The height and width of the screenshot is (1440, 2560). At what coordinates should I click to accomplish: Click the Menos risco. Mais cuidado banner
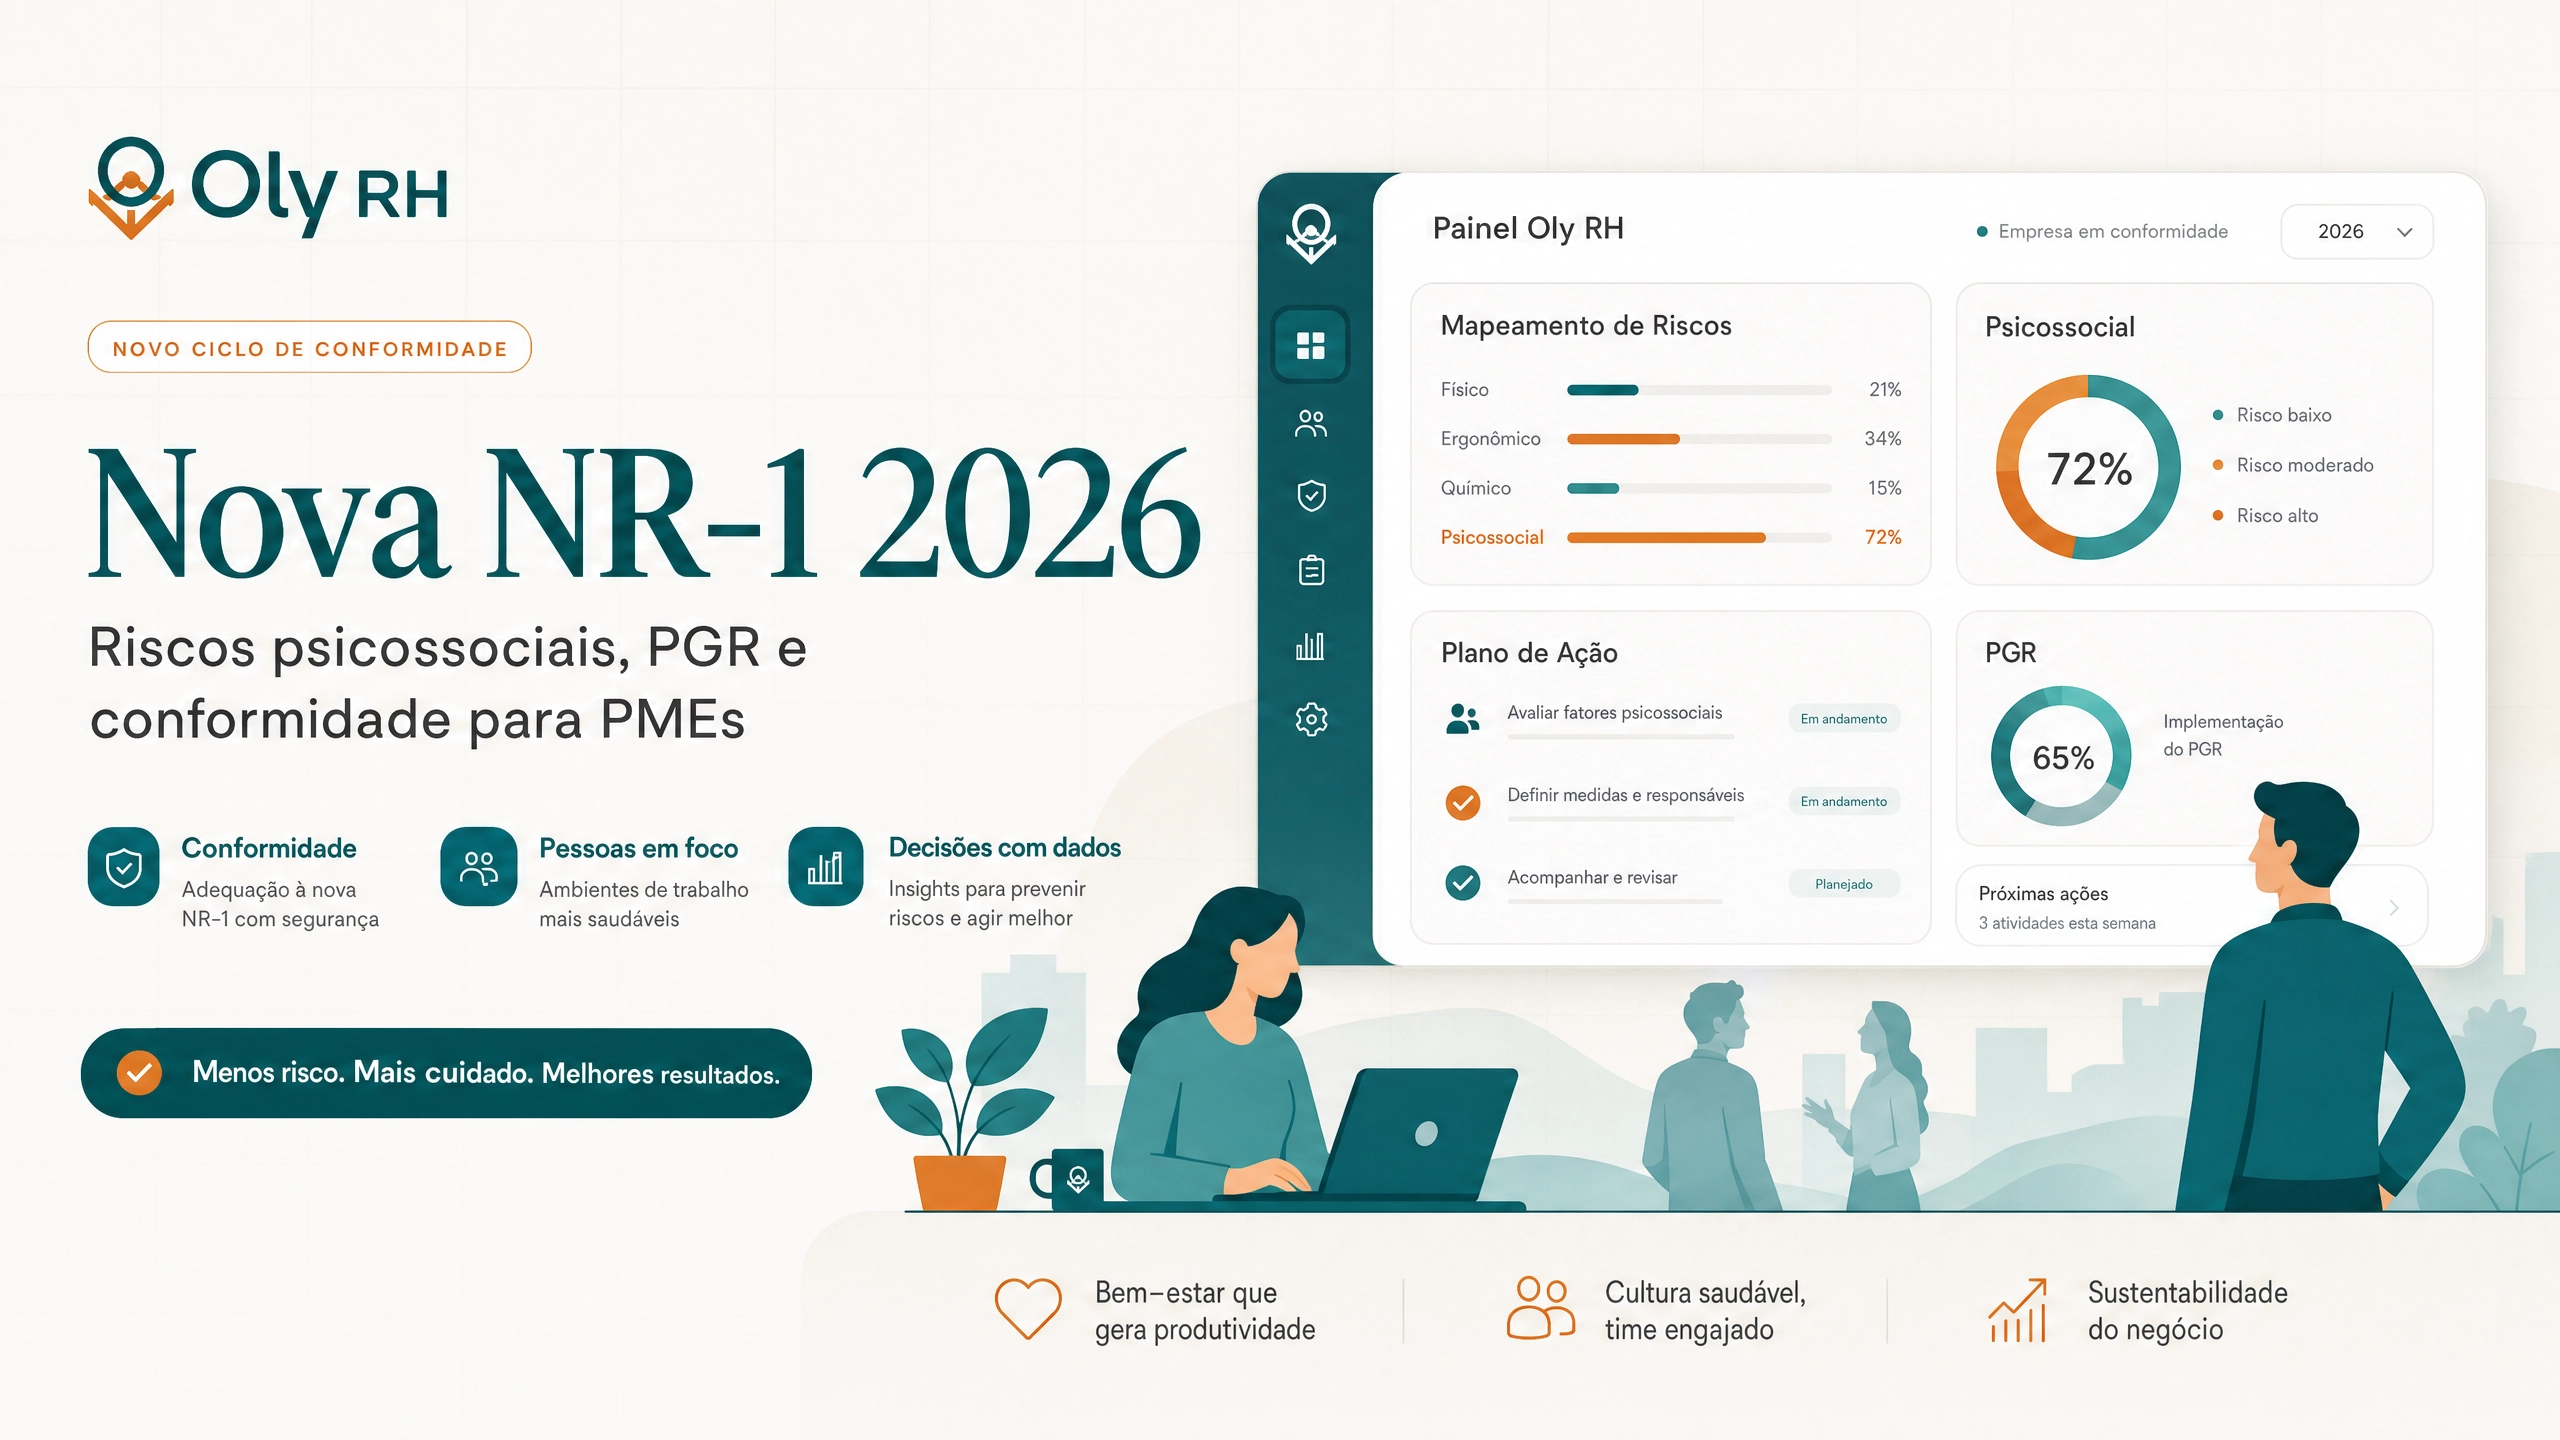(446, 1073)
